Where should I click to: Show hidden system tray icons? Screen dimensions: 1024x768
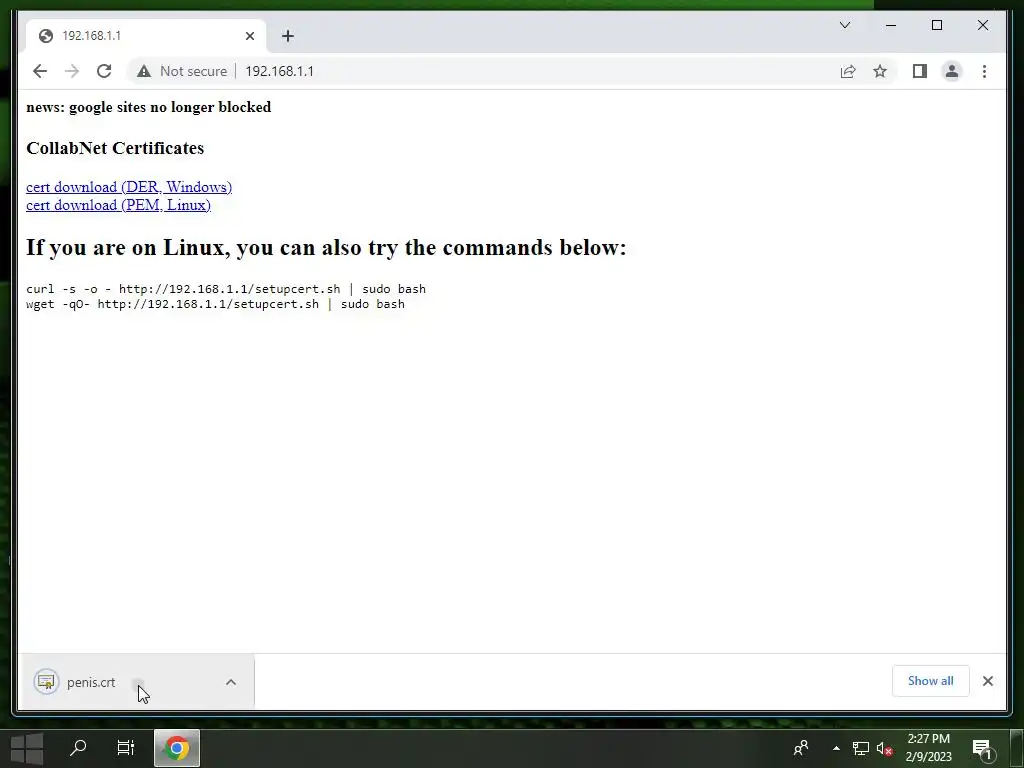click(837, 748)
